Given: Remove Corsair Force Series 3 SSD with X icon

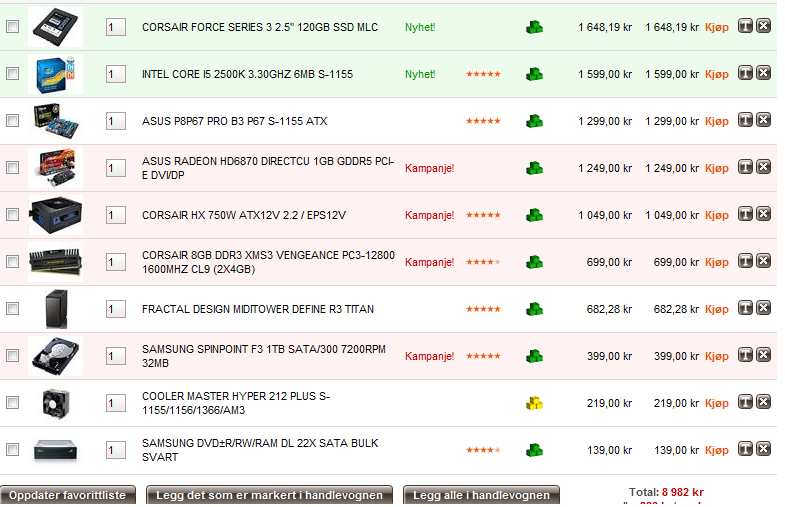Looking at the screenshot, I should [x=763, y=26].
